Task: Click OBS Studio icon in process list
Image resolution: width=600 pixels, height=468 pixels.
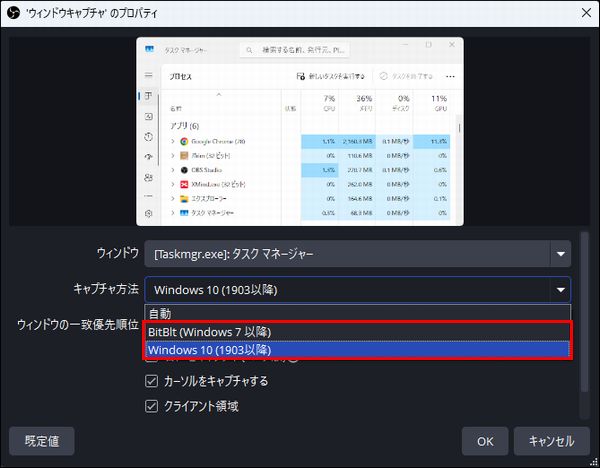Action: point(184,170)
